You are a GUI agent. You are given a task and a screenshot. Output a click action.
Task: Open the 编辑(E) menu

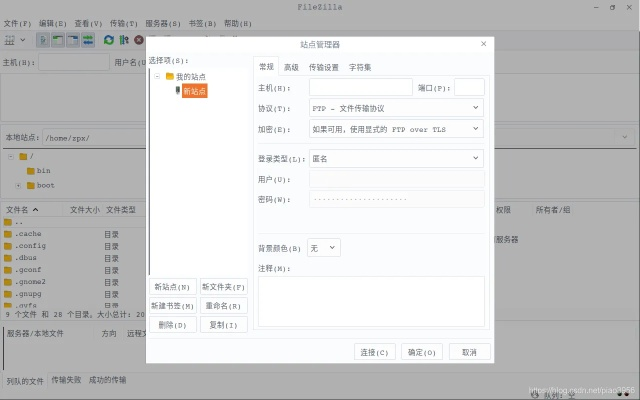click(53, 24)
